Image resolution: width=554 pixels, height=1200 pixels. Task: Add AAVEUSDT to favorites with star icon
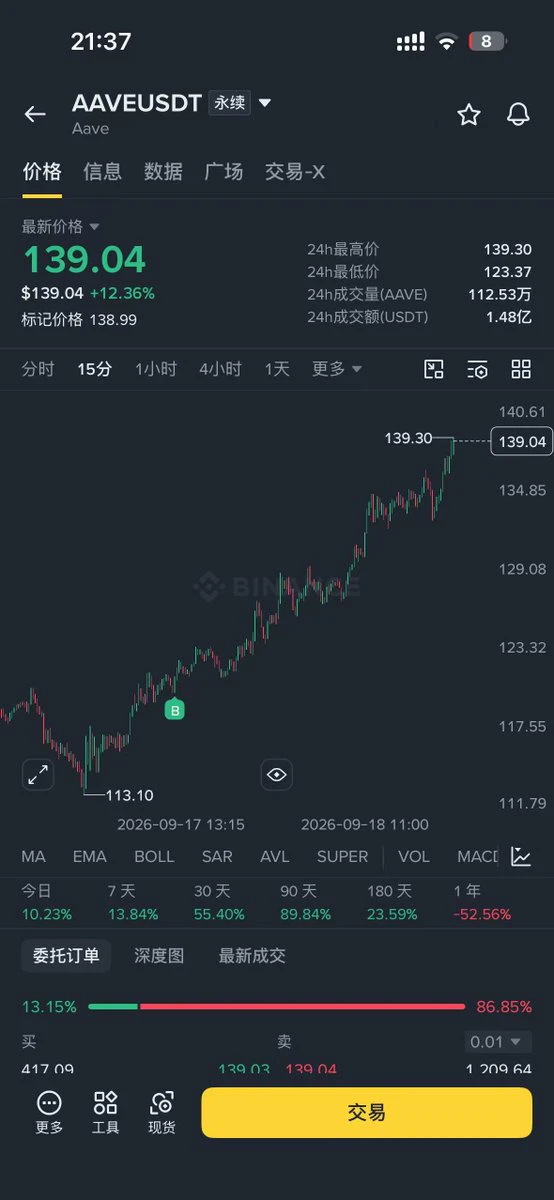pos(468,114)
